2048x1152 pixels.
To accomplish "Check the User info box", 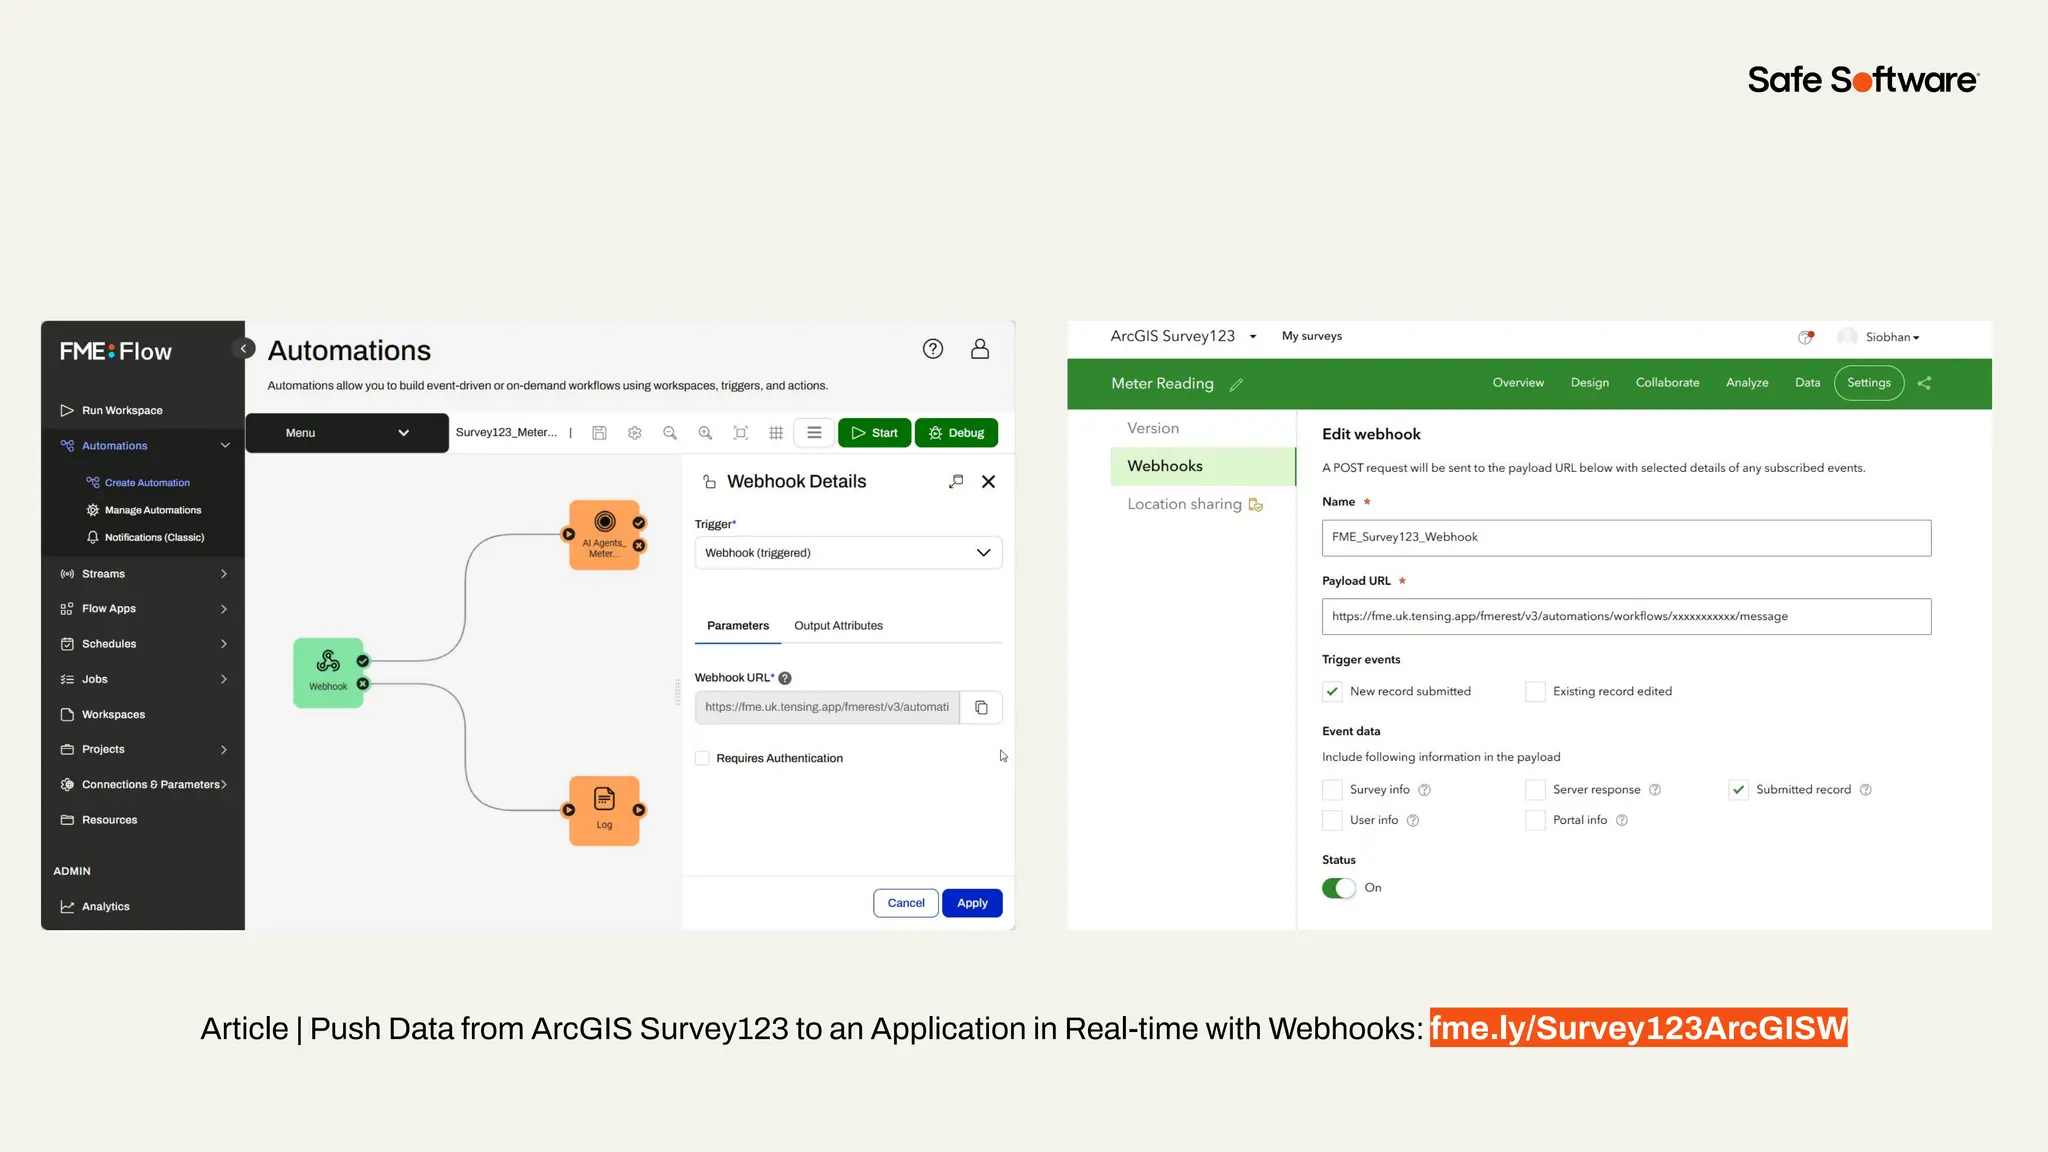I will [1332, 820].
